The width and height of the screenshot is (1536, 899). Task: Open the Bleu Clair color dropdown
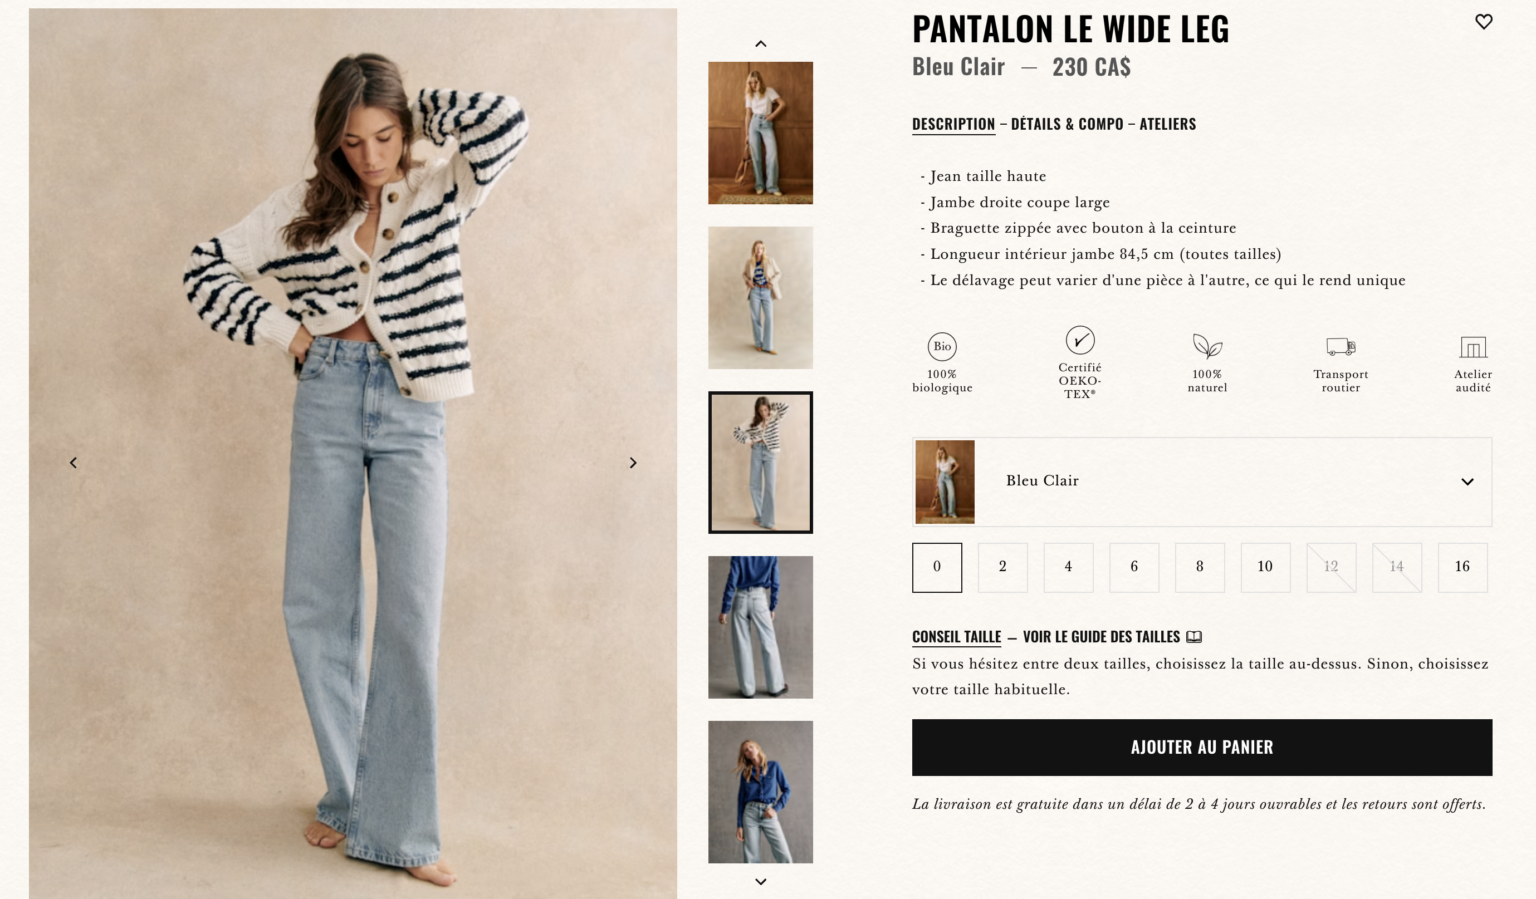[1202, 481]
